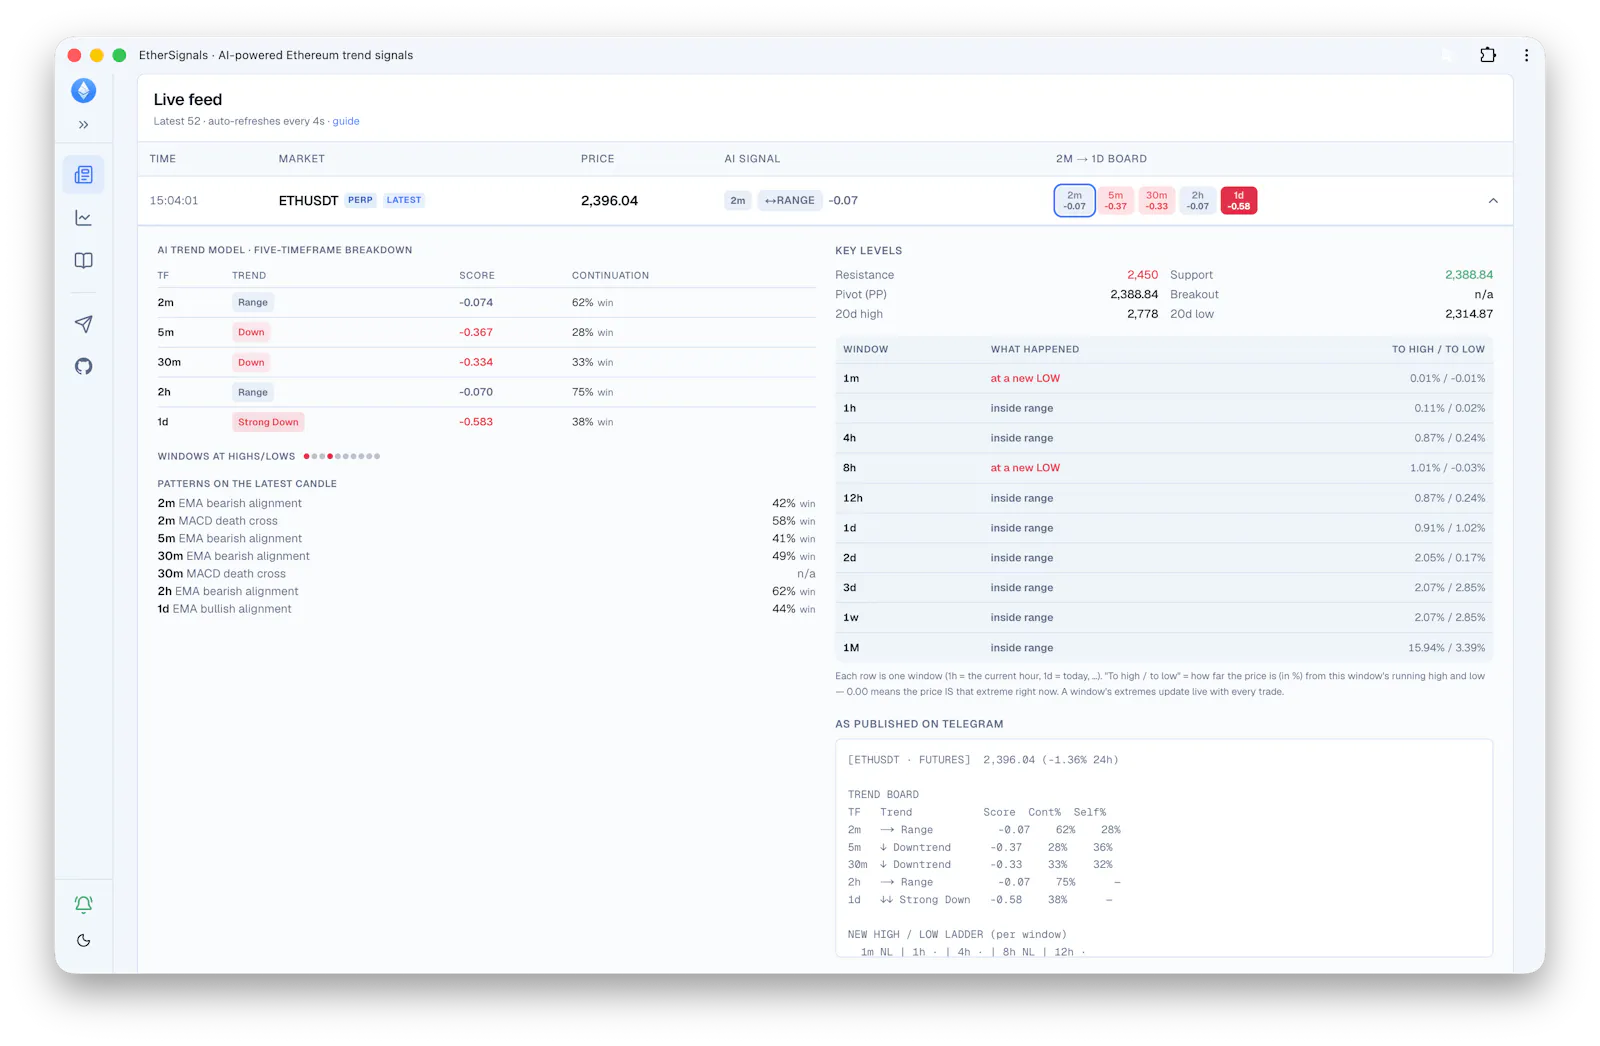Click the Resistance value 2,450
1600x1046 pixels.
(1142, 275)
